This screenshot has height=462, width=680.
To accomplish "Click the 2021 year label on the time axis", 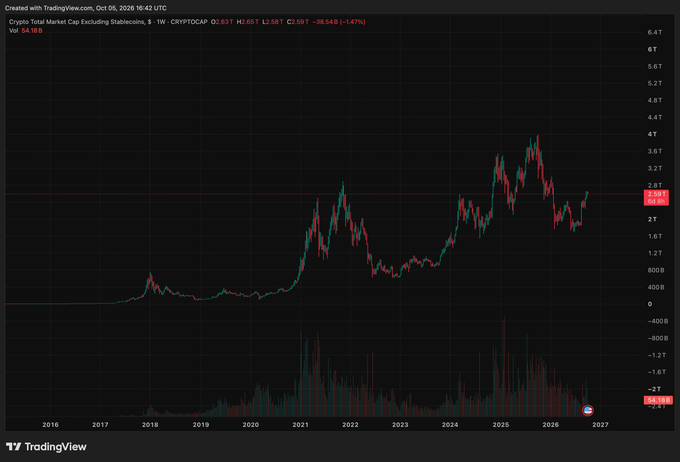I will tap(301, 425).
